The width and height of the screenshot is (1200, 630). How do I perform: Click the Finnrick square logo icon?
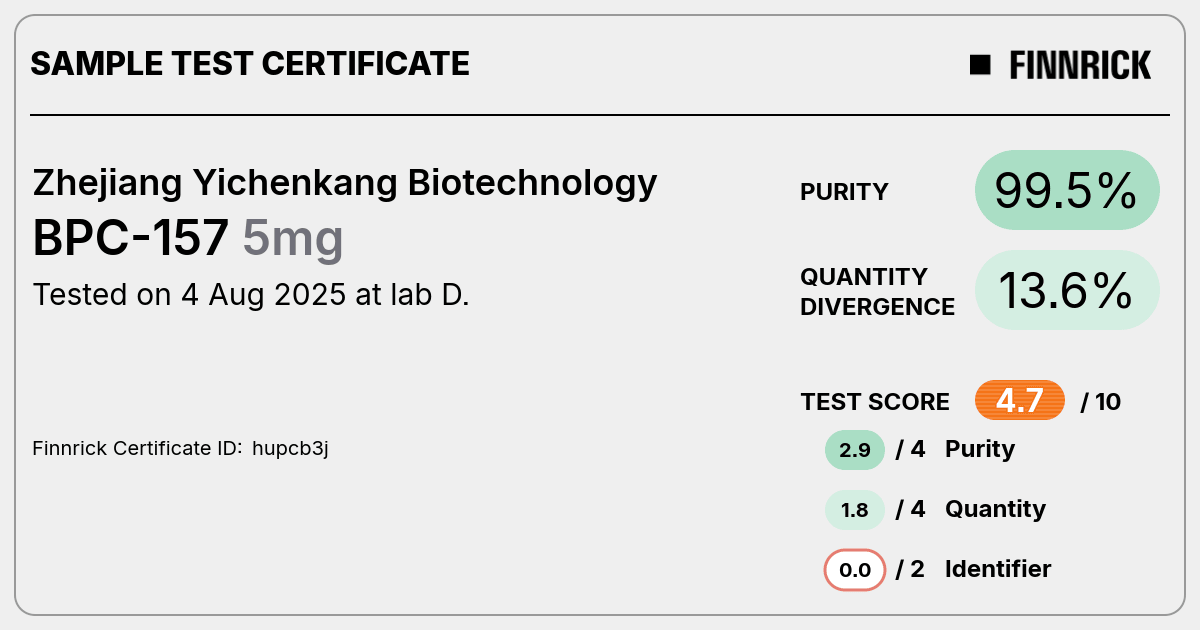coord(980,65)
